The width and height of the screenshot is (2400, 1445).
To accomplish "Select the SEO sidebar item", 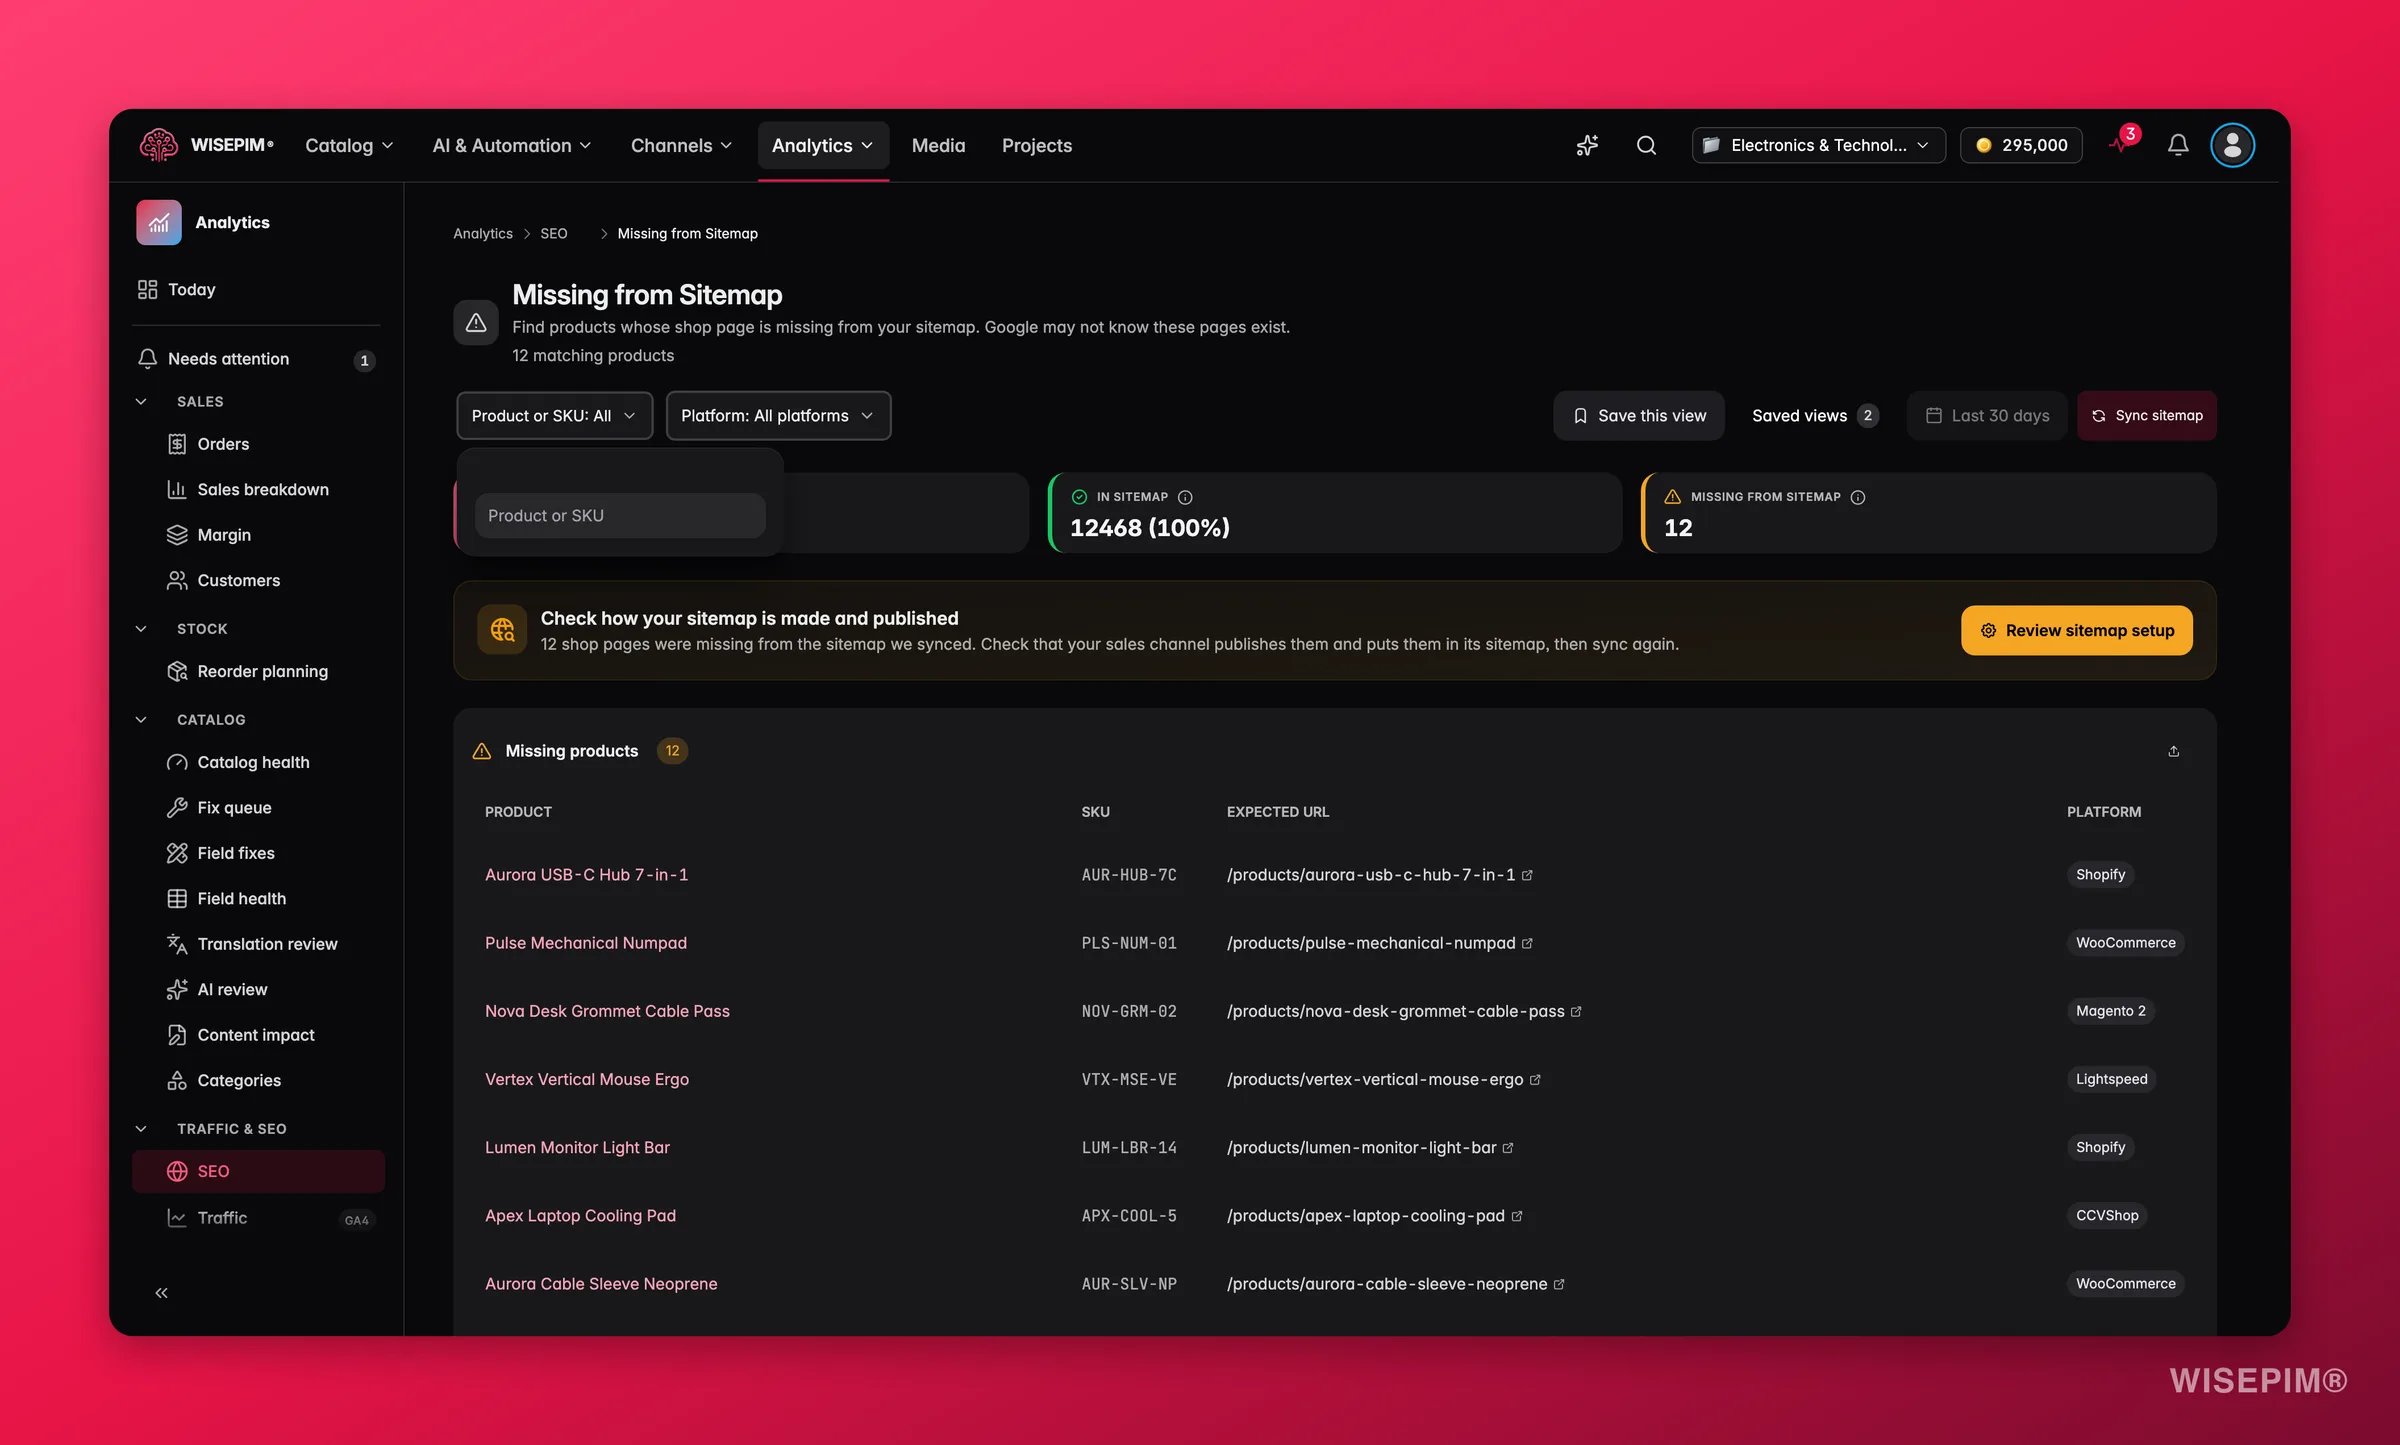I will point(258,1171).
